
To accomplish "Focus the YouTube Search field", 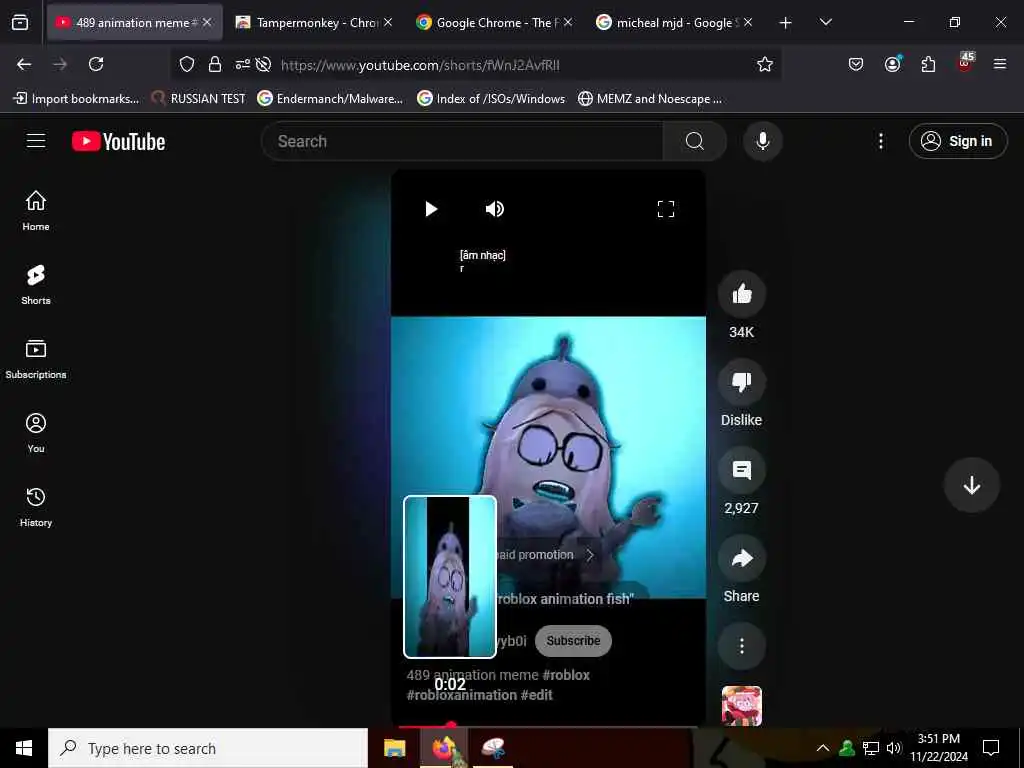I will point(462,141).
